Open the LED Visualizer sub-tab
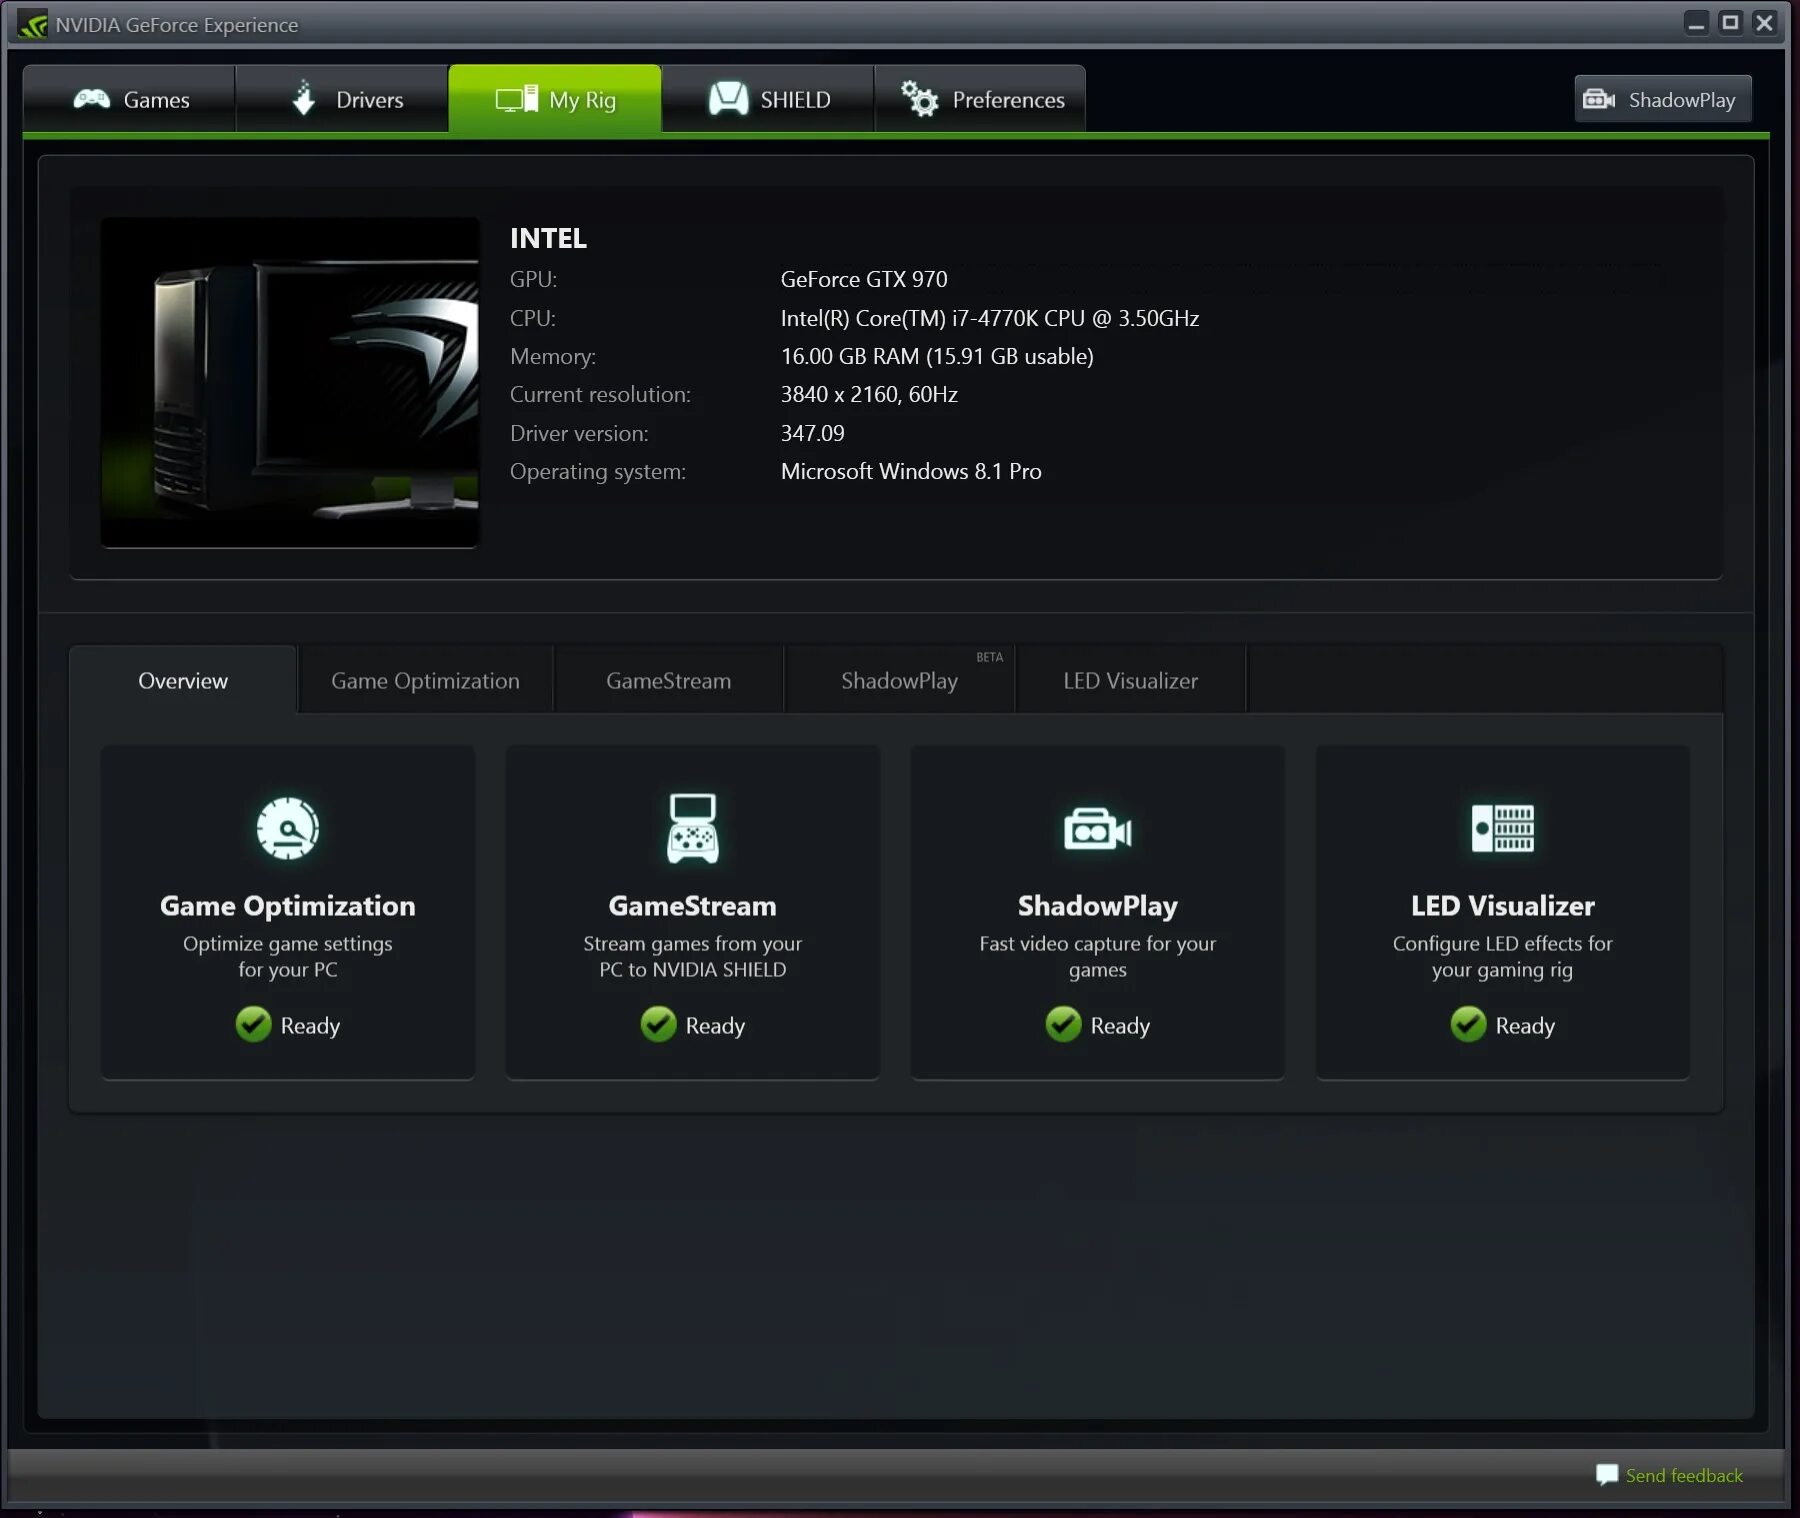The height and width of the screenshot is (1518, 1800). (1130, 680)
